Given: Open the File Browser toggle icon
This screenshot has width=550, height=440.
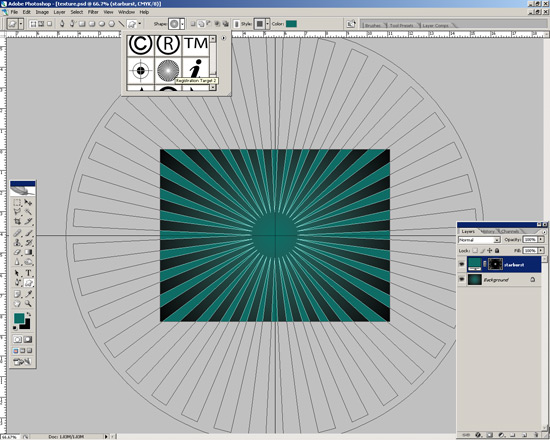Looking at the screenshot, I should point(351,24).
